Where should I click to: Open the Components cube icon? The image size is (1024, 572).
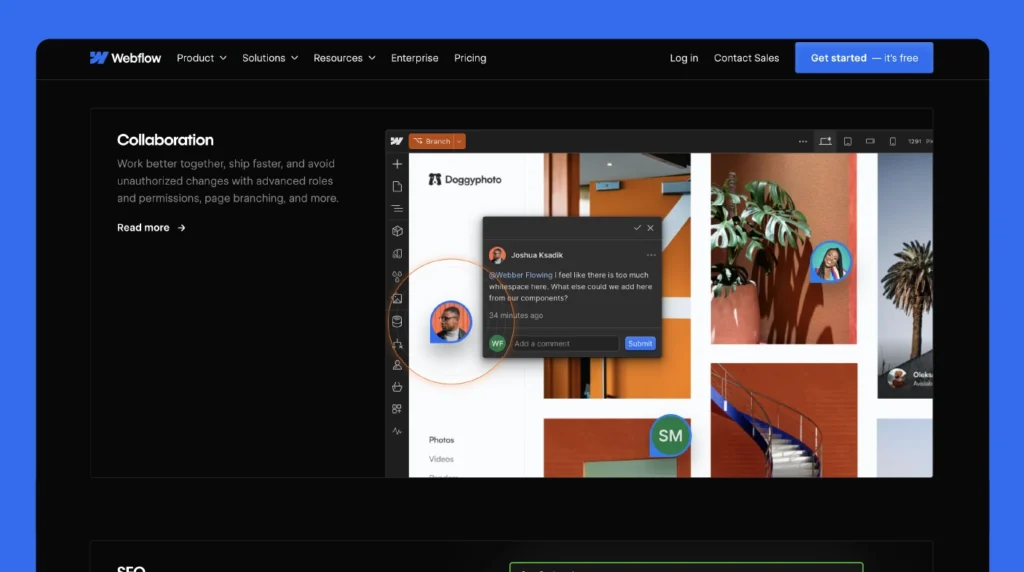[397, 231]
